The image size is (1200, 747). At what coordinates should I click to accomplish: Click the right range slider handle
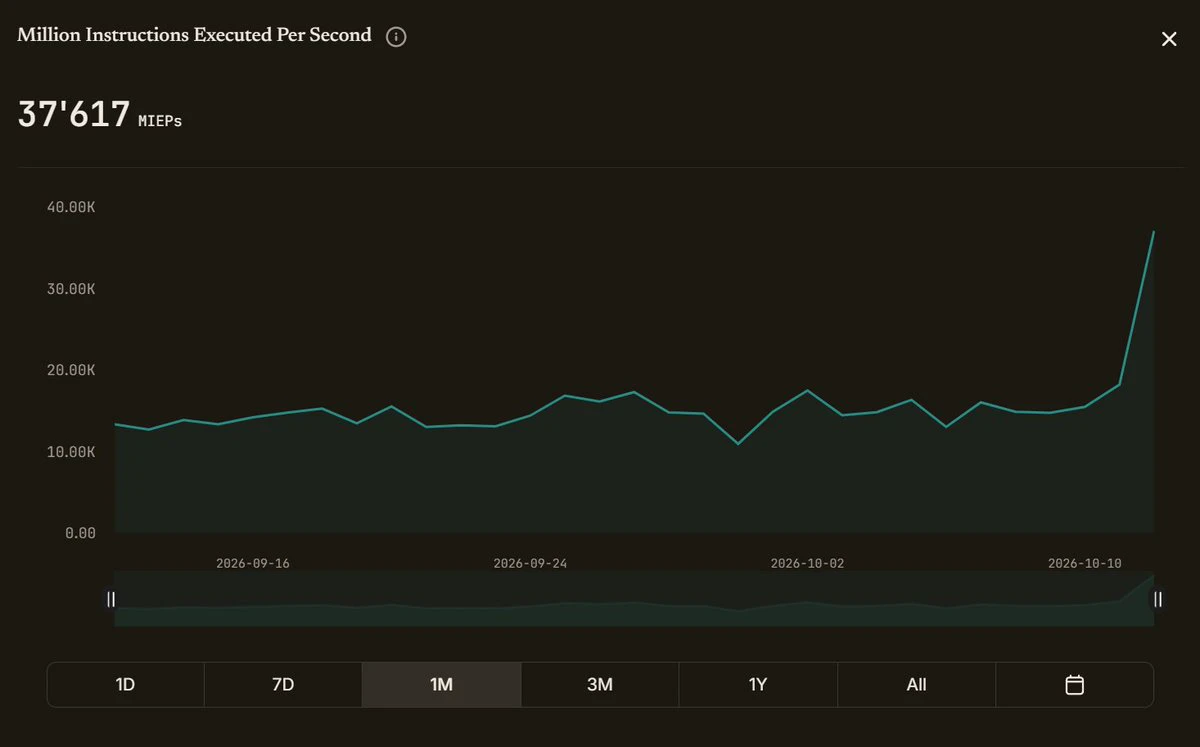[x=1158, y=599]
